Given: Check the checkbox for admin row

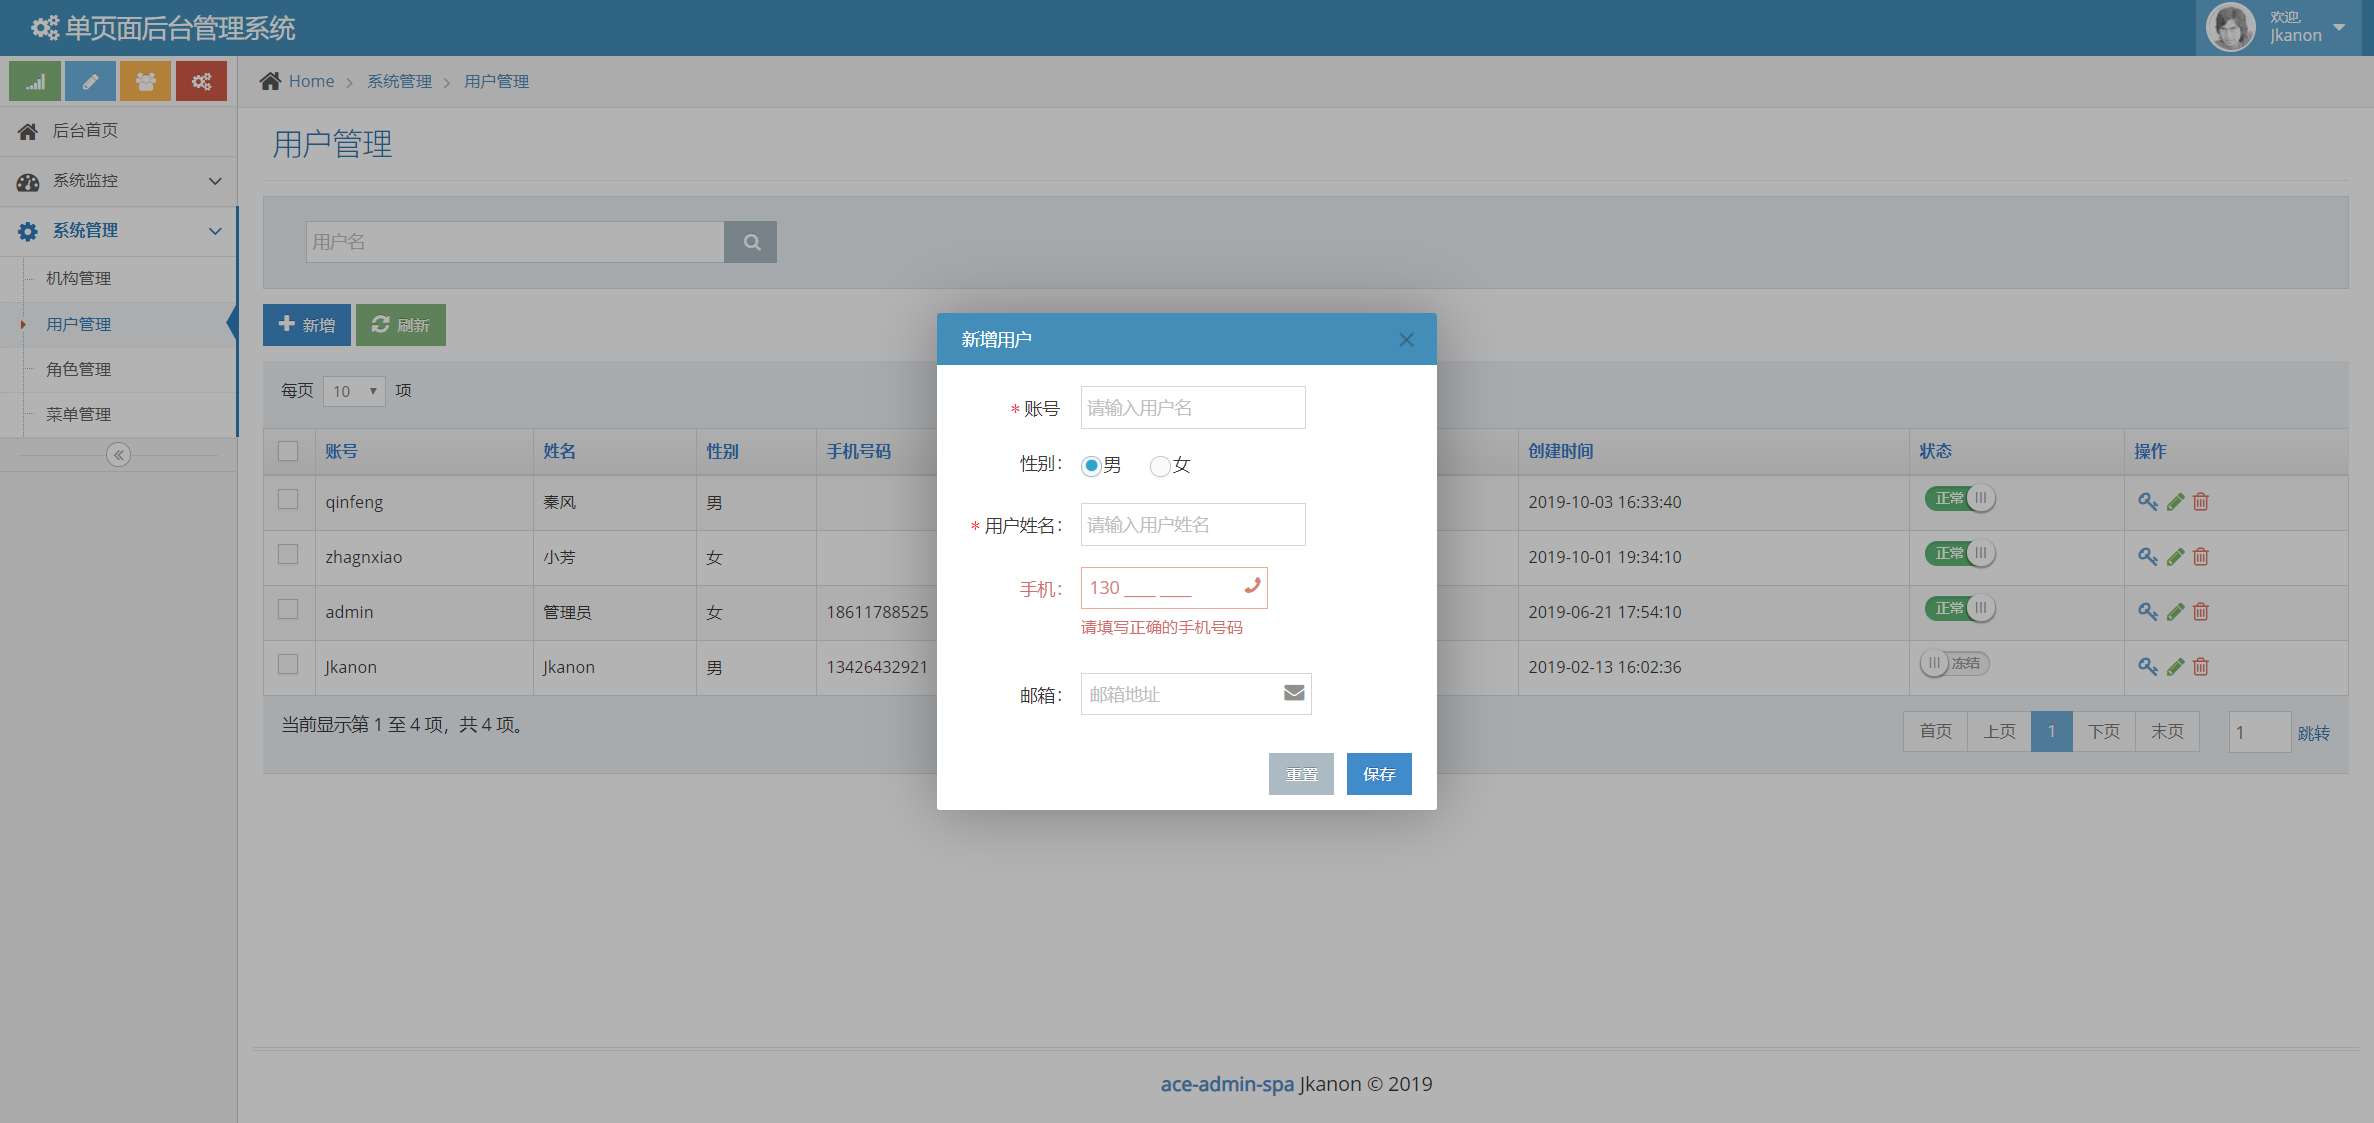Looking at the screenshot, I should click(x=288, y=610).
